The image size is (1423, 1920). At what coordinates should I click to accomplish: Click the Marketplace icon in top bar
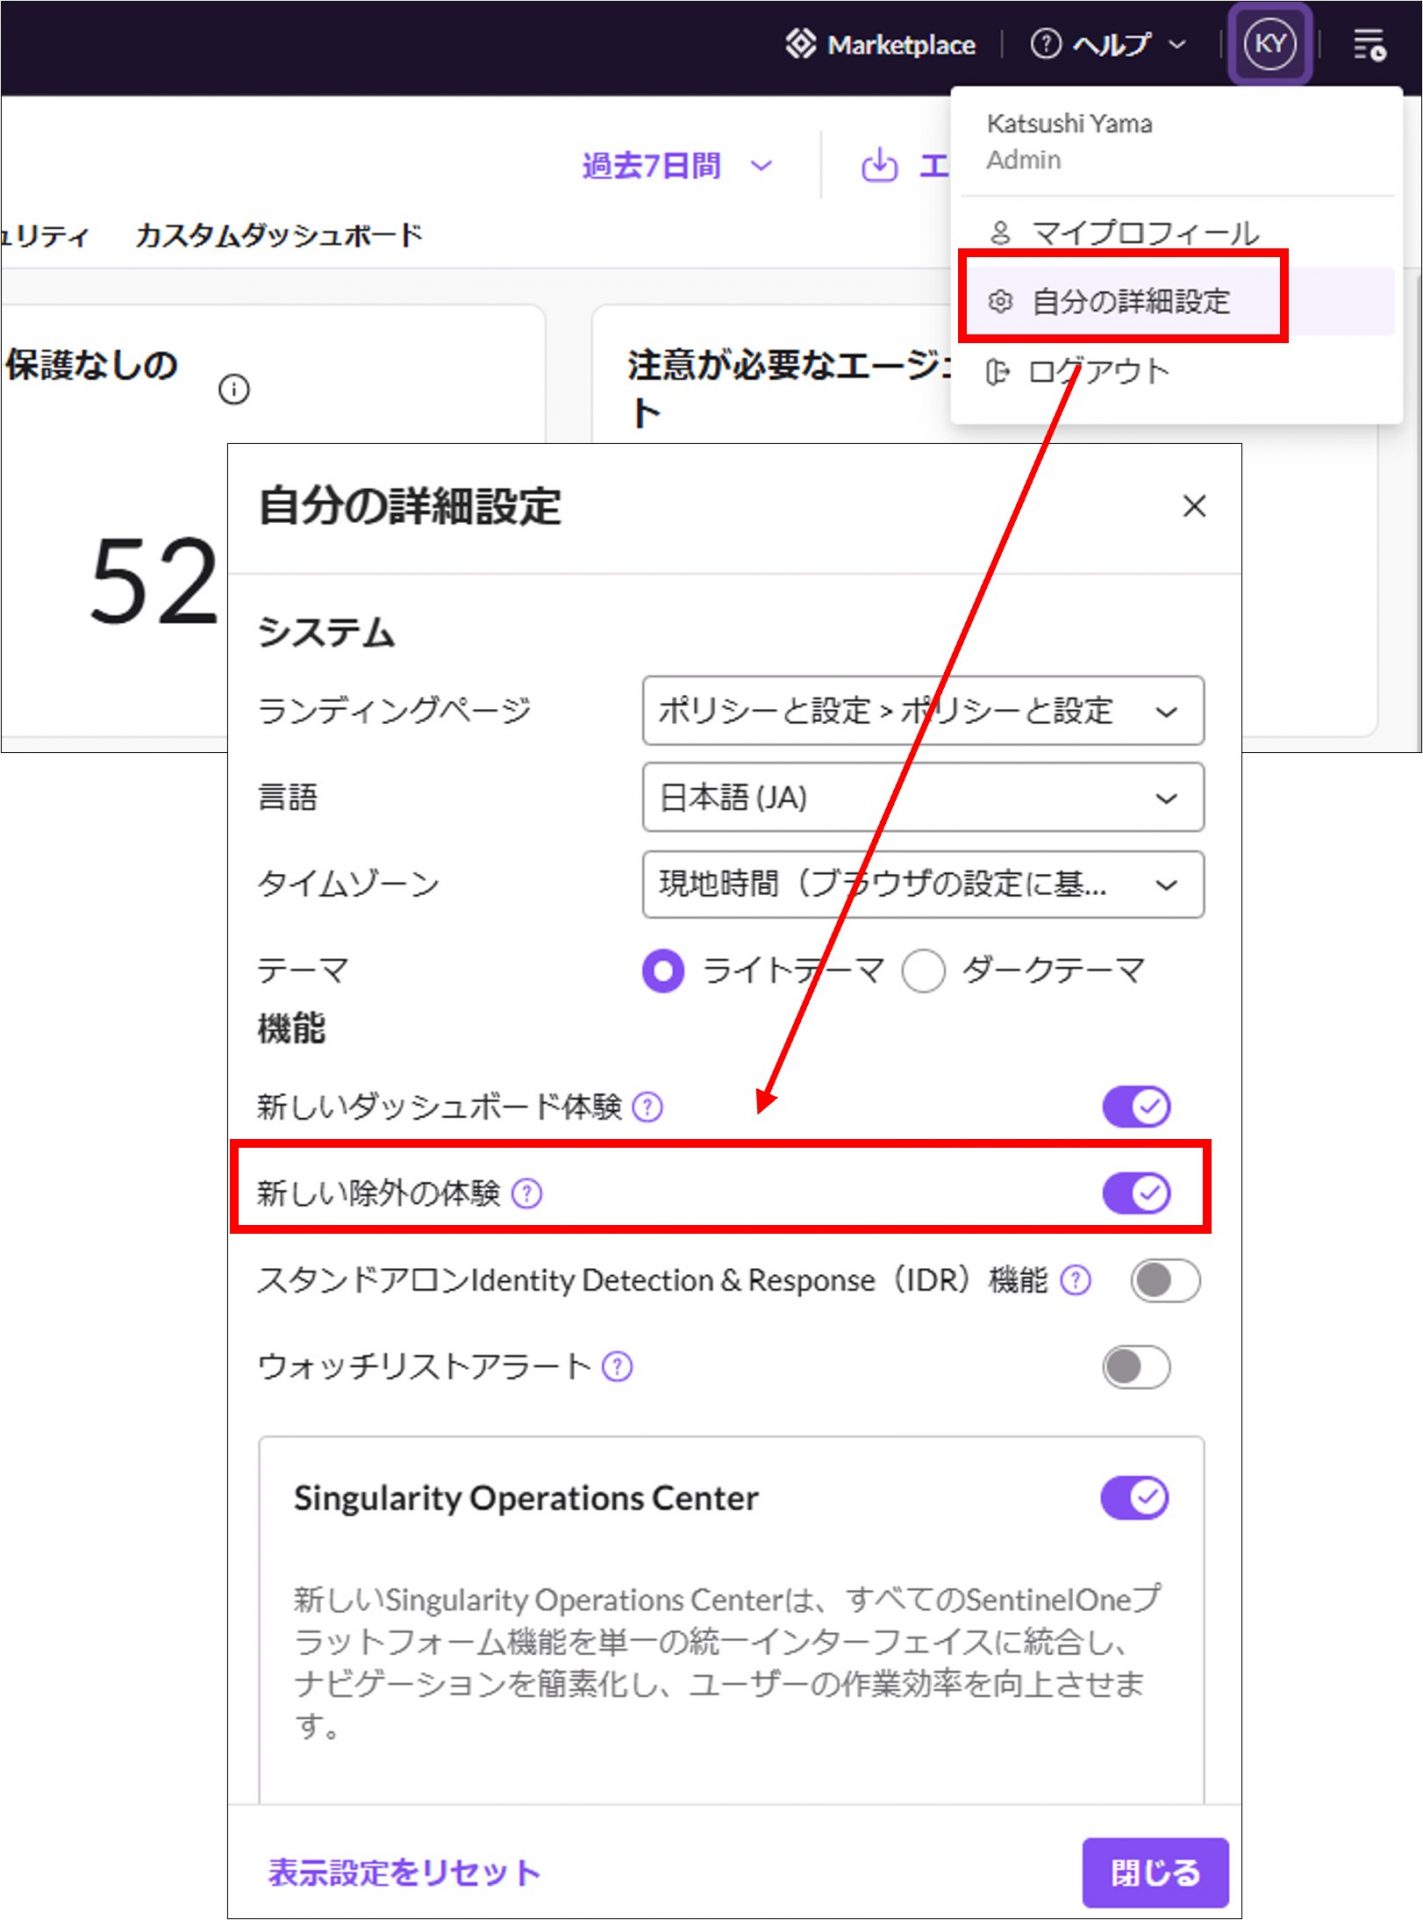(801, 45)
